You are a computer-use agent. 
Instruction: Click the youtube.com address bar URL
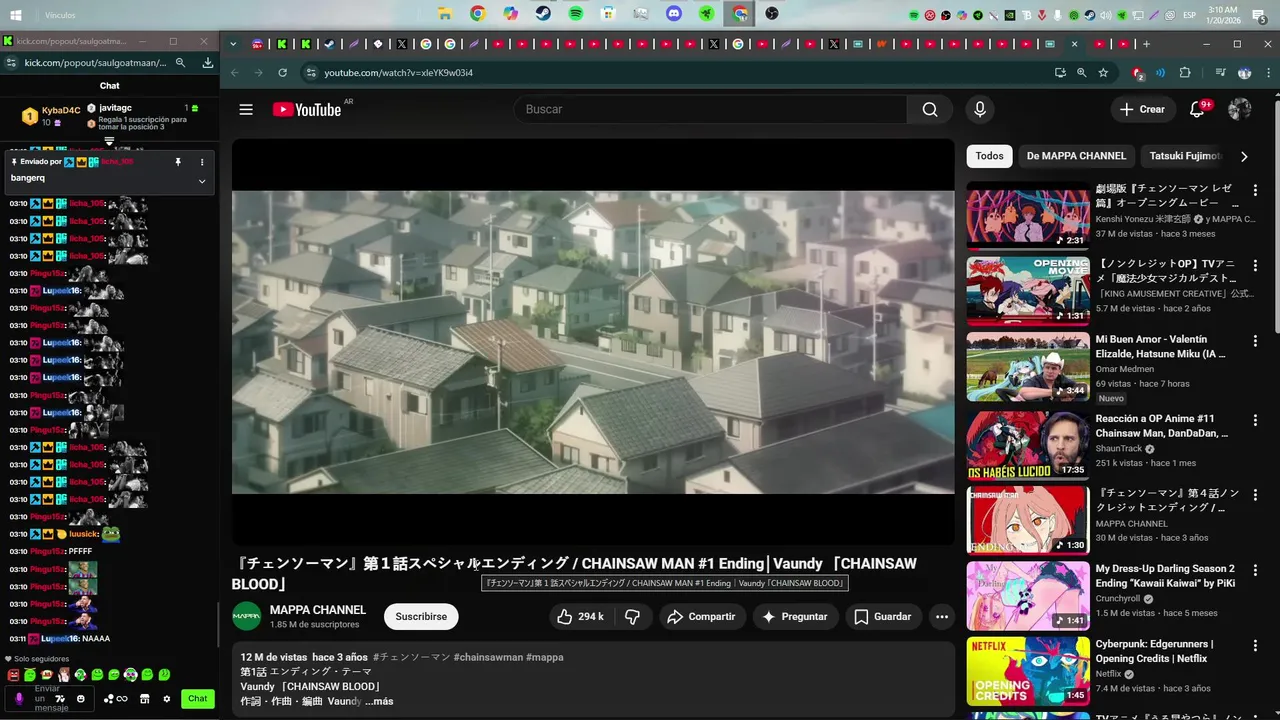point(398,73)
